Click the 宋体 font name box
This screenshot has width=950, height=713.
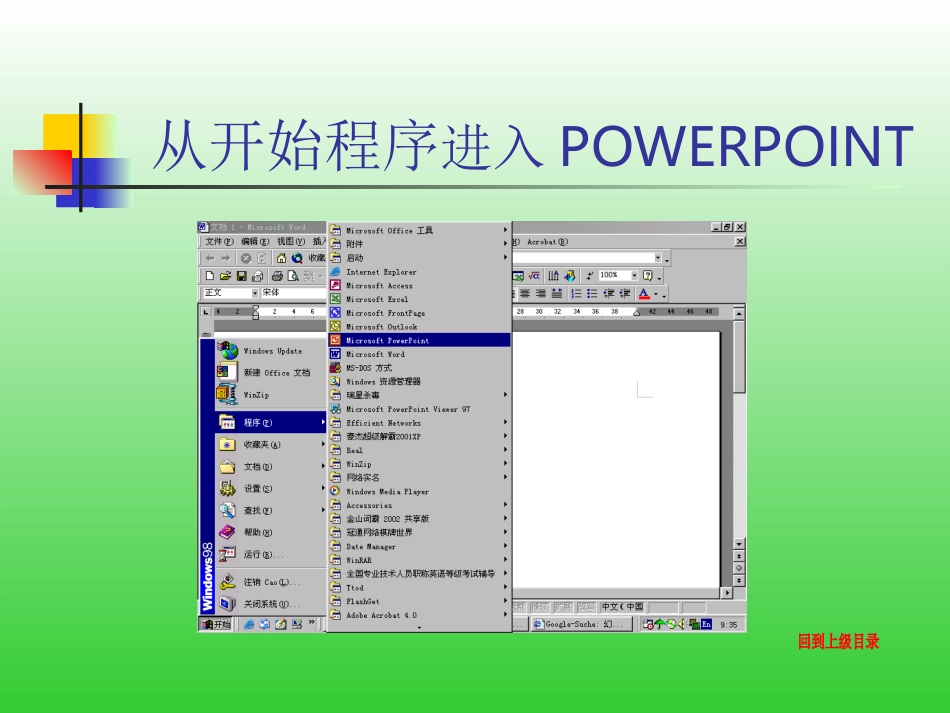(x=293, y=293)
